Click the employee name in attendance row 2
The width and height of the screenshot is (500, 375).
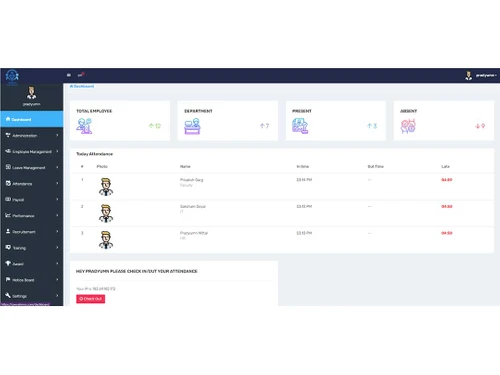tap(193, 206)
